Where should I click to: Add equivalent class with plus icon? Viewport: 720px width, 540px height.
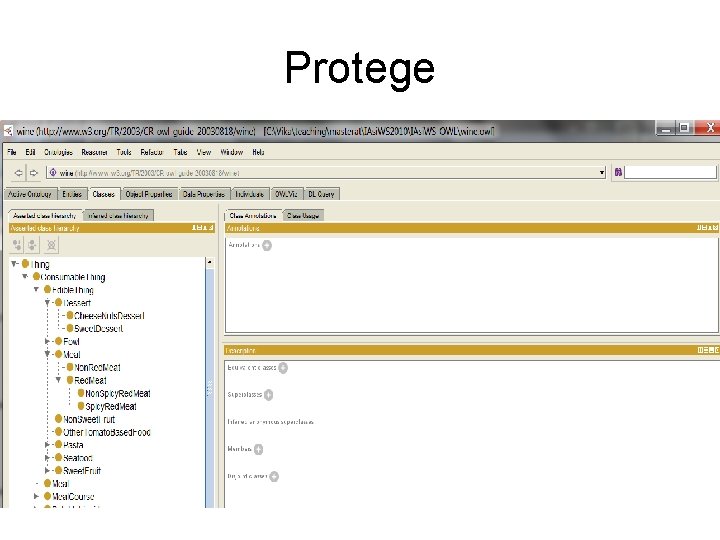tap(283, 368)
